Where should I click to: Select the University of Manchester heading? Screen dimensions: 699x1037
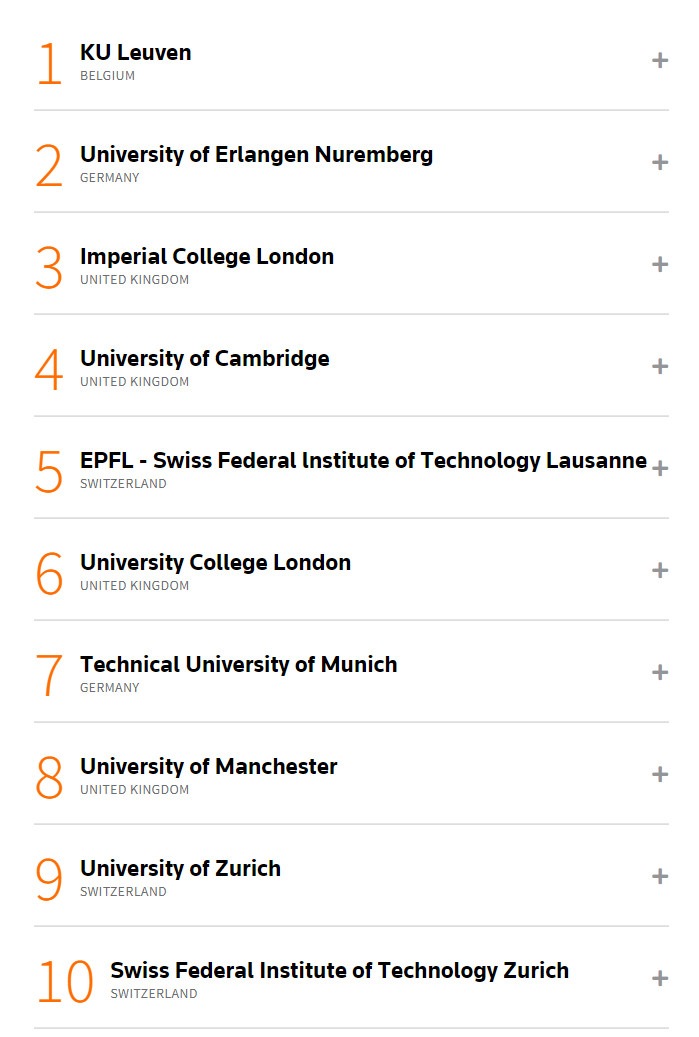pyautogui.click(x=209, y=767)
